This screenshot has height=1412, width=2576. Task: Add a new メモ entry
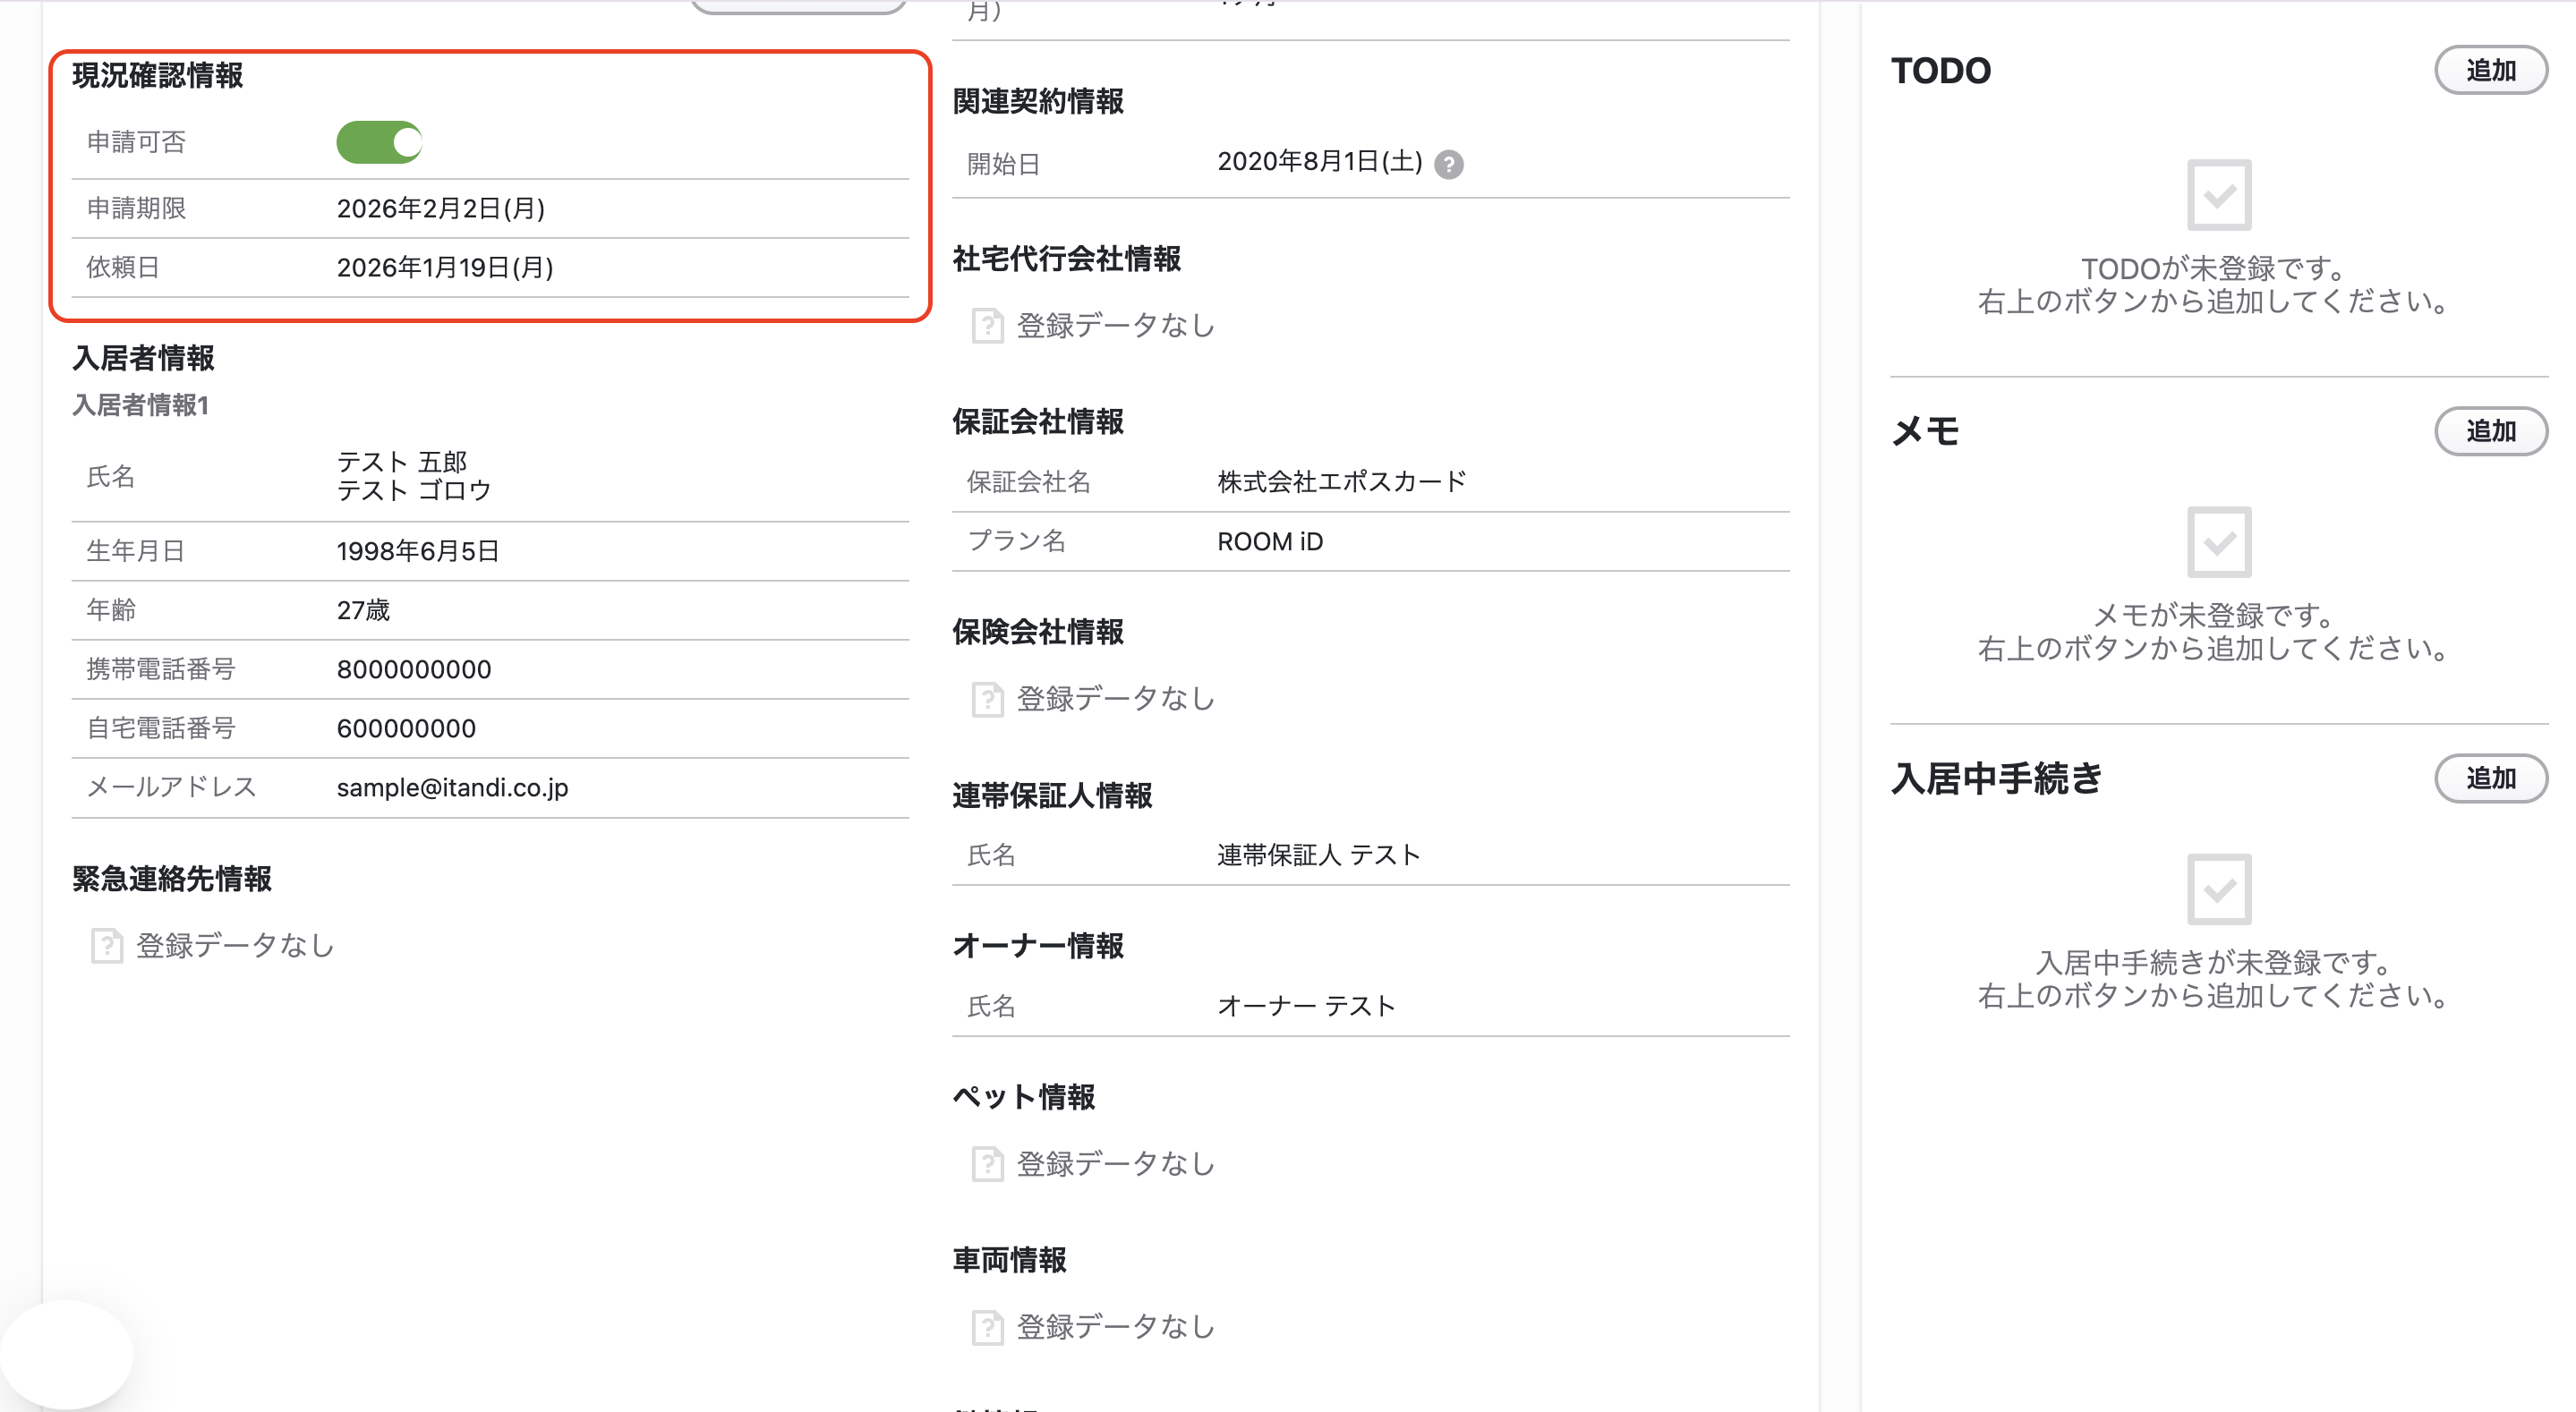[2490, 431]
